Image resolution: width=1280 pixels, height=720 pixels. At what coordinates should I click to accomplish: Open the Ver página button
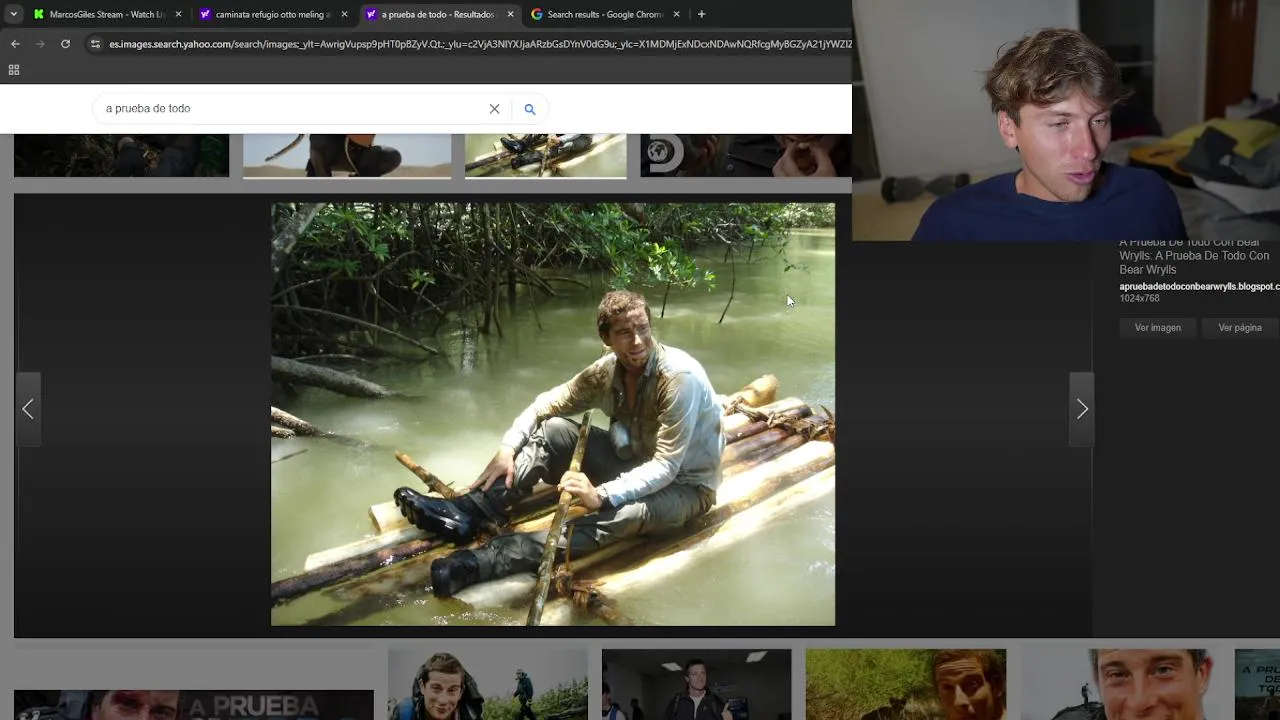point(1240,328)
